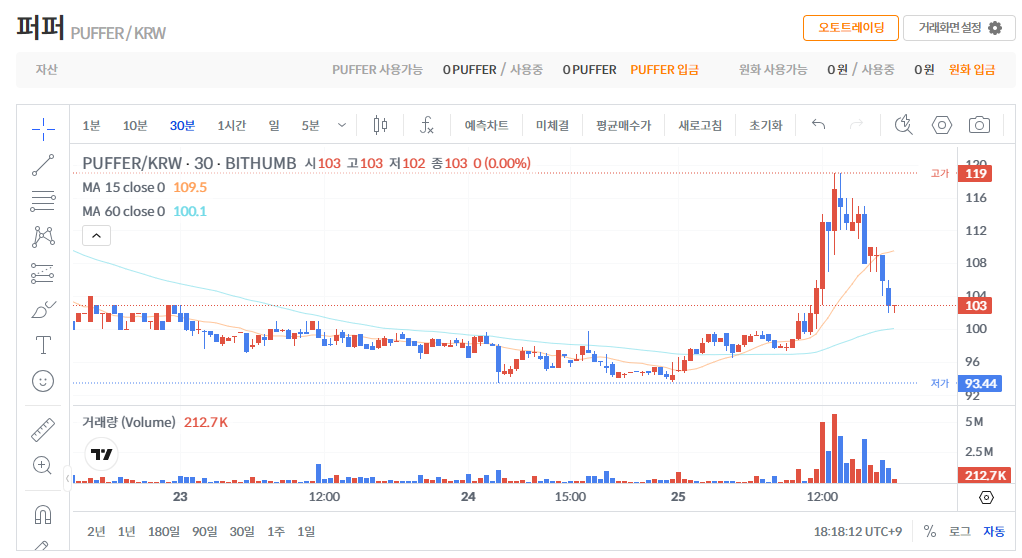Collapse the indicator legend chevron
Image resolution: width=1022 pixels, height=558 pixels.
click(96, 235)
